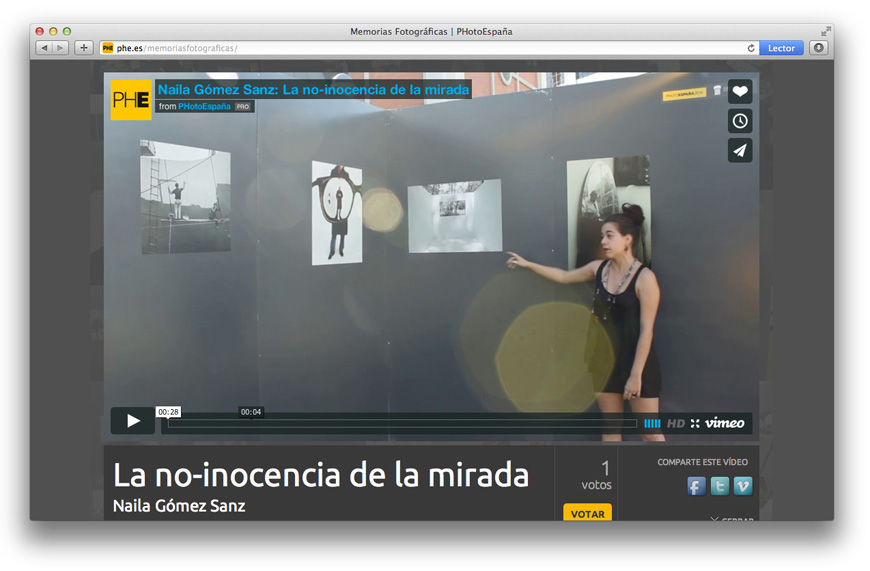Seek within the video progress bar

pos(400,423)
